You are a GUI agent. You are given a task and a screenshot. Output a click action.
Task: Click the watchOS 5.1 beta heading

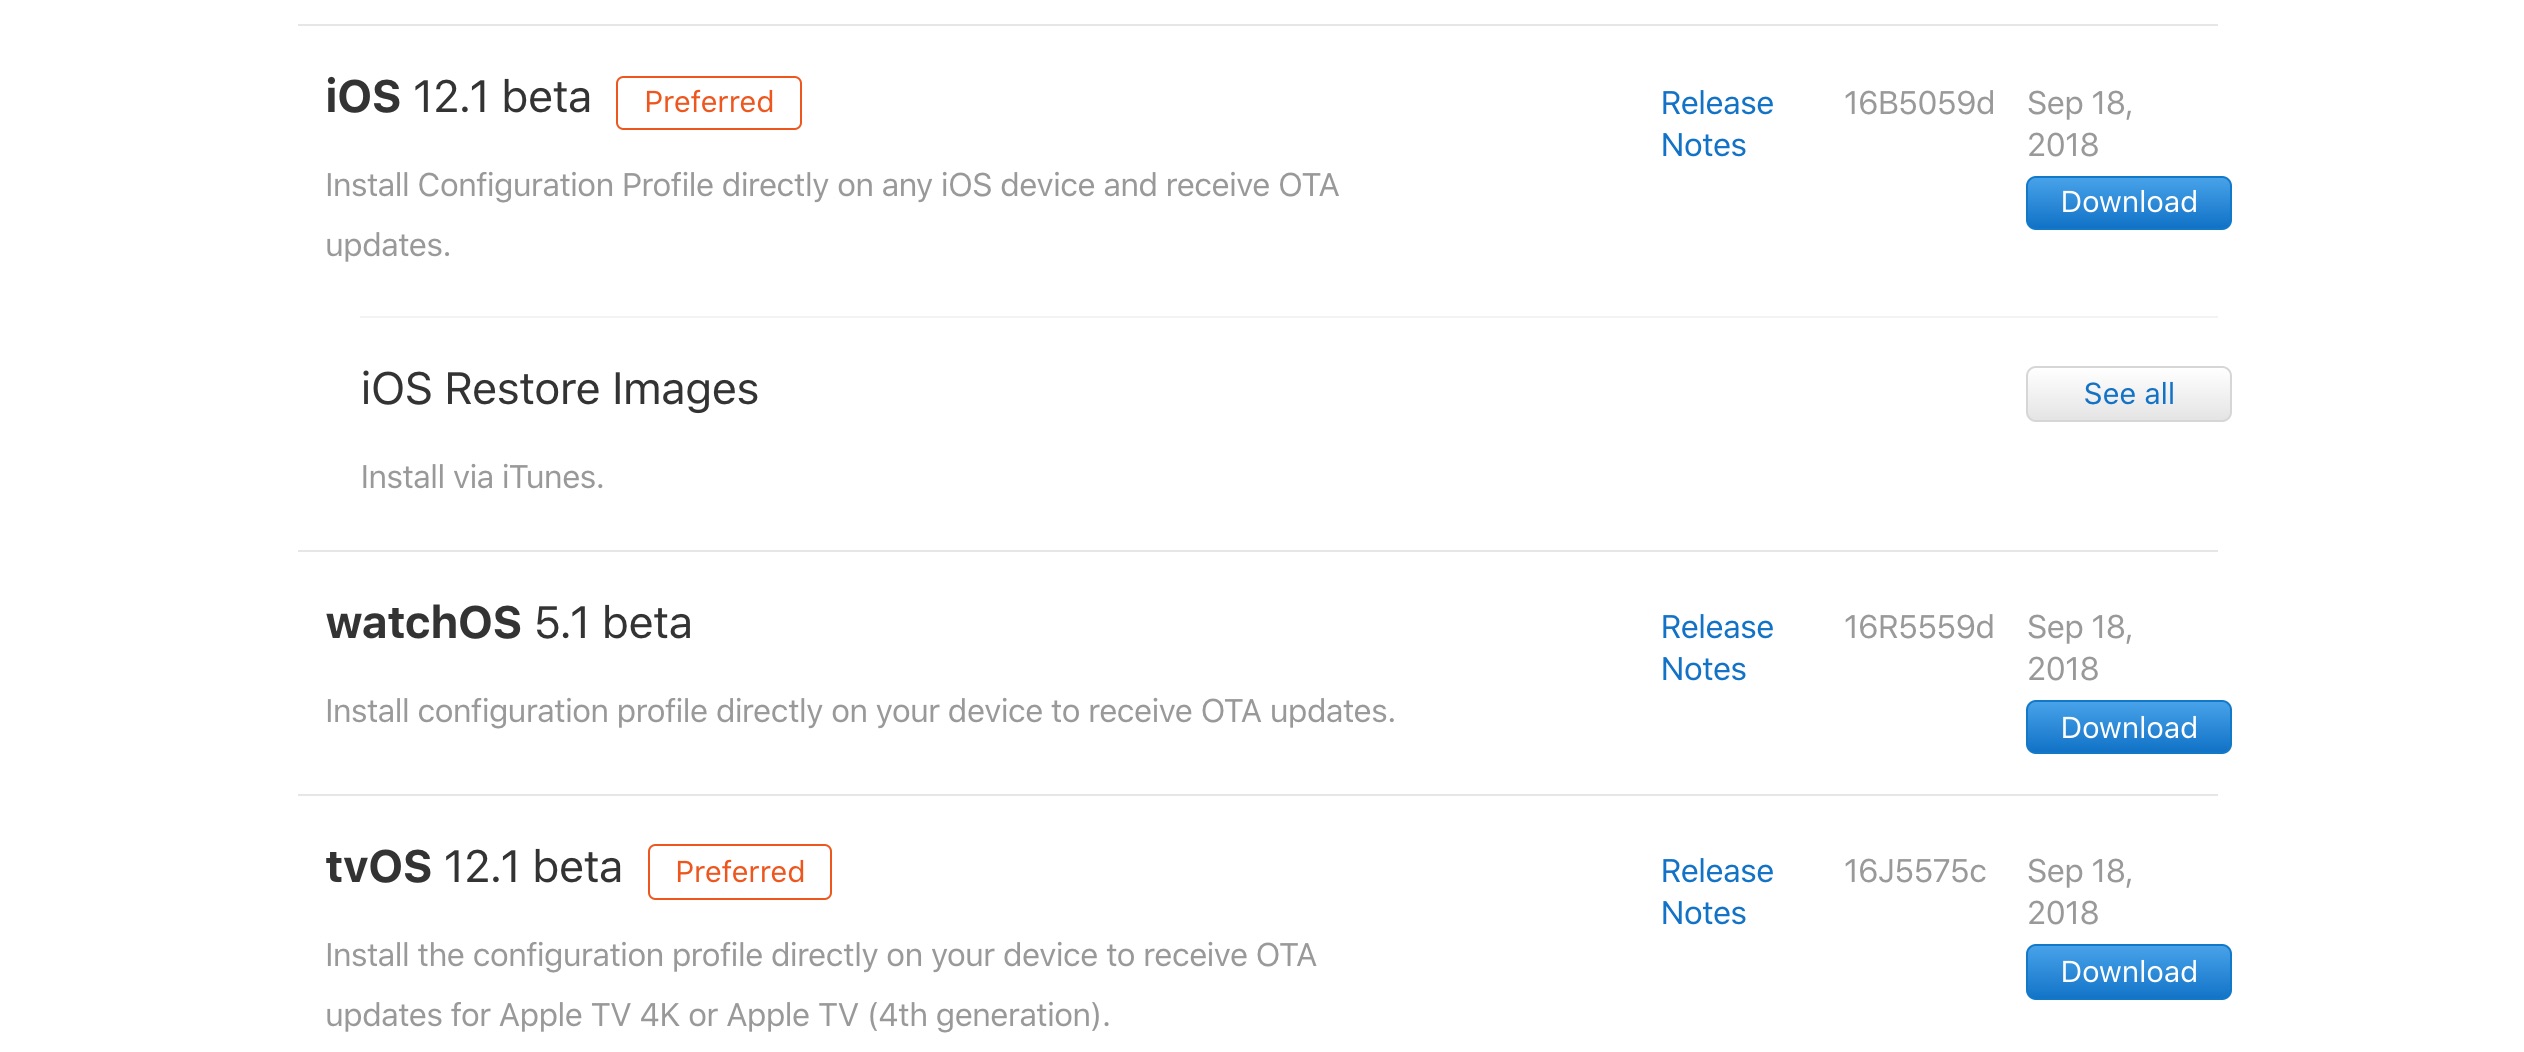[x=508, y=623]
